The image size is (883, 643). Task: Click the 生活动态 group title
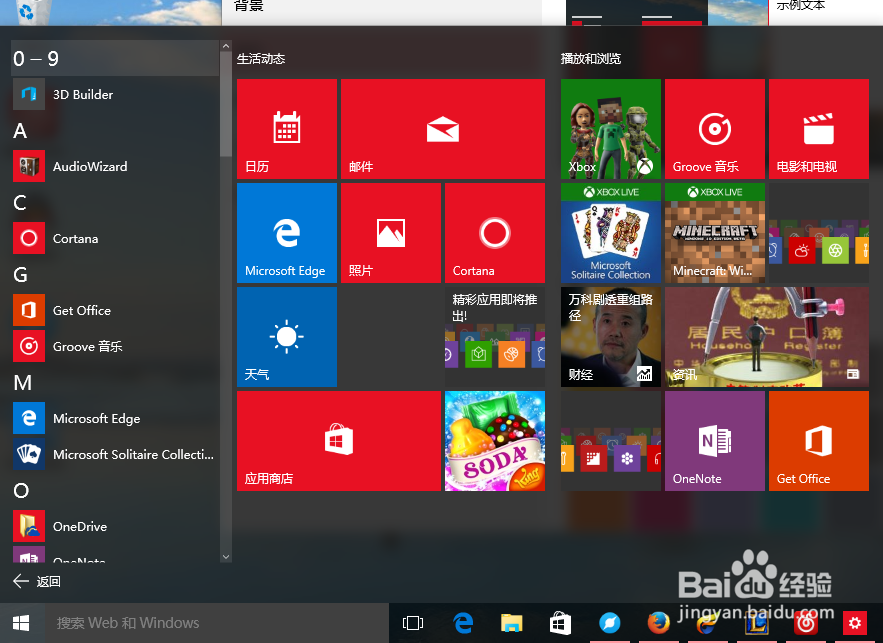tap(261, 59)
